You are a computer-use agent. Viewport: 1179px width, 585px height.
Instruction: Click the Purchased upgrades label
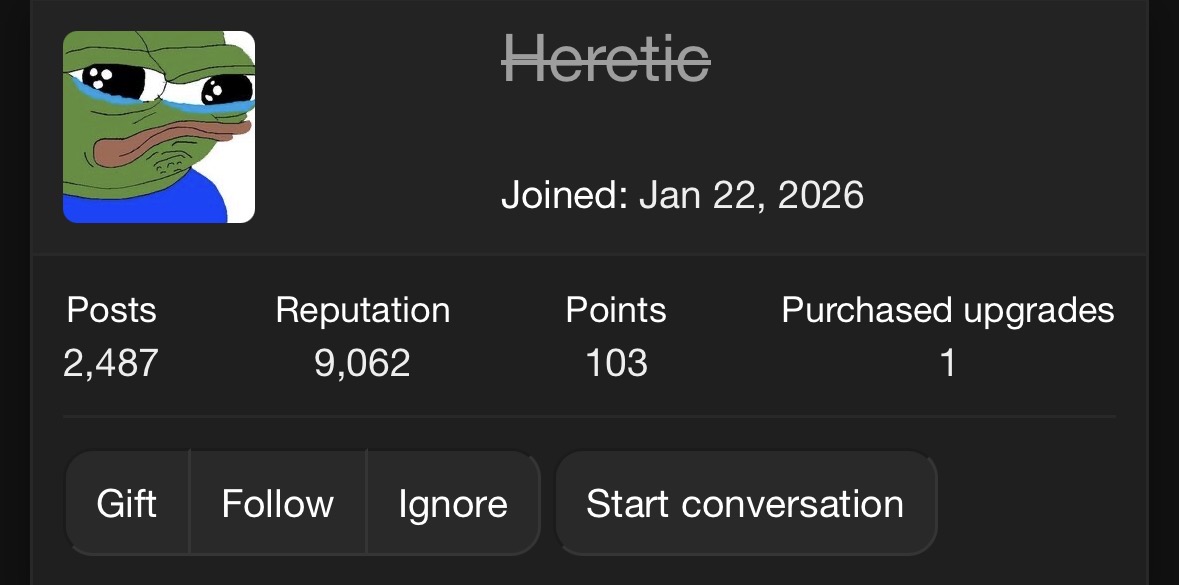point(947,310)
